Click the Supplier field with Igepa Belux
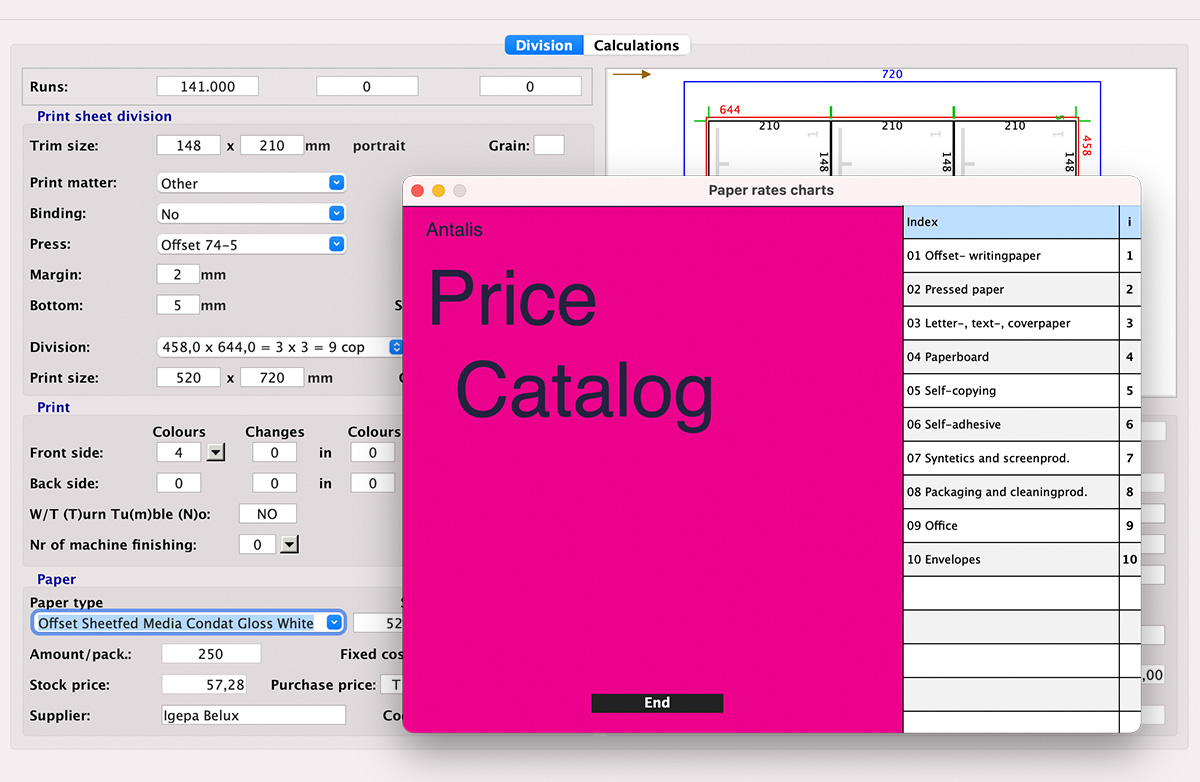The height and width of the screenshot is (782, 1200). pos(253,715)
